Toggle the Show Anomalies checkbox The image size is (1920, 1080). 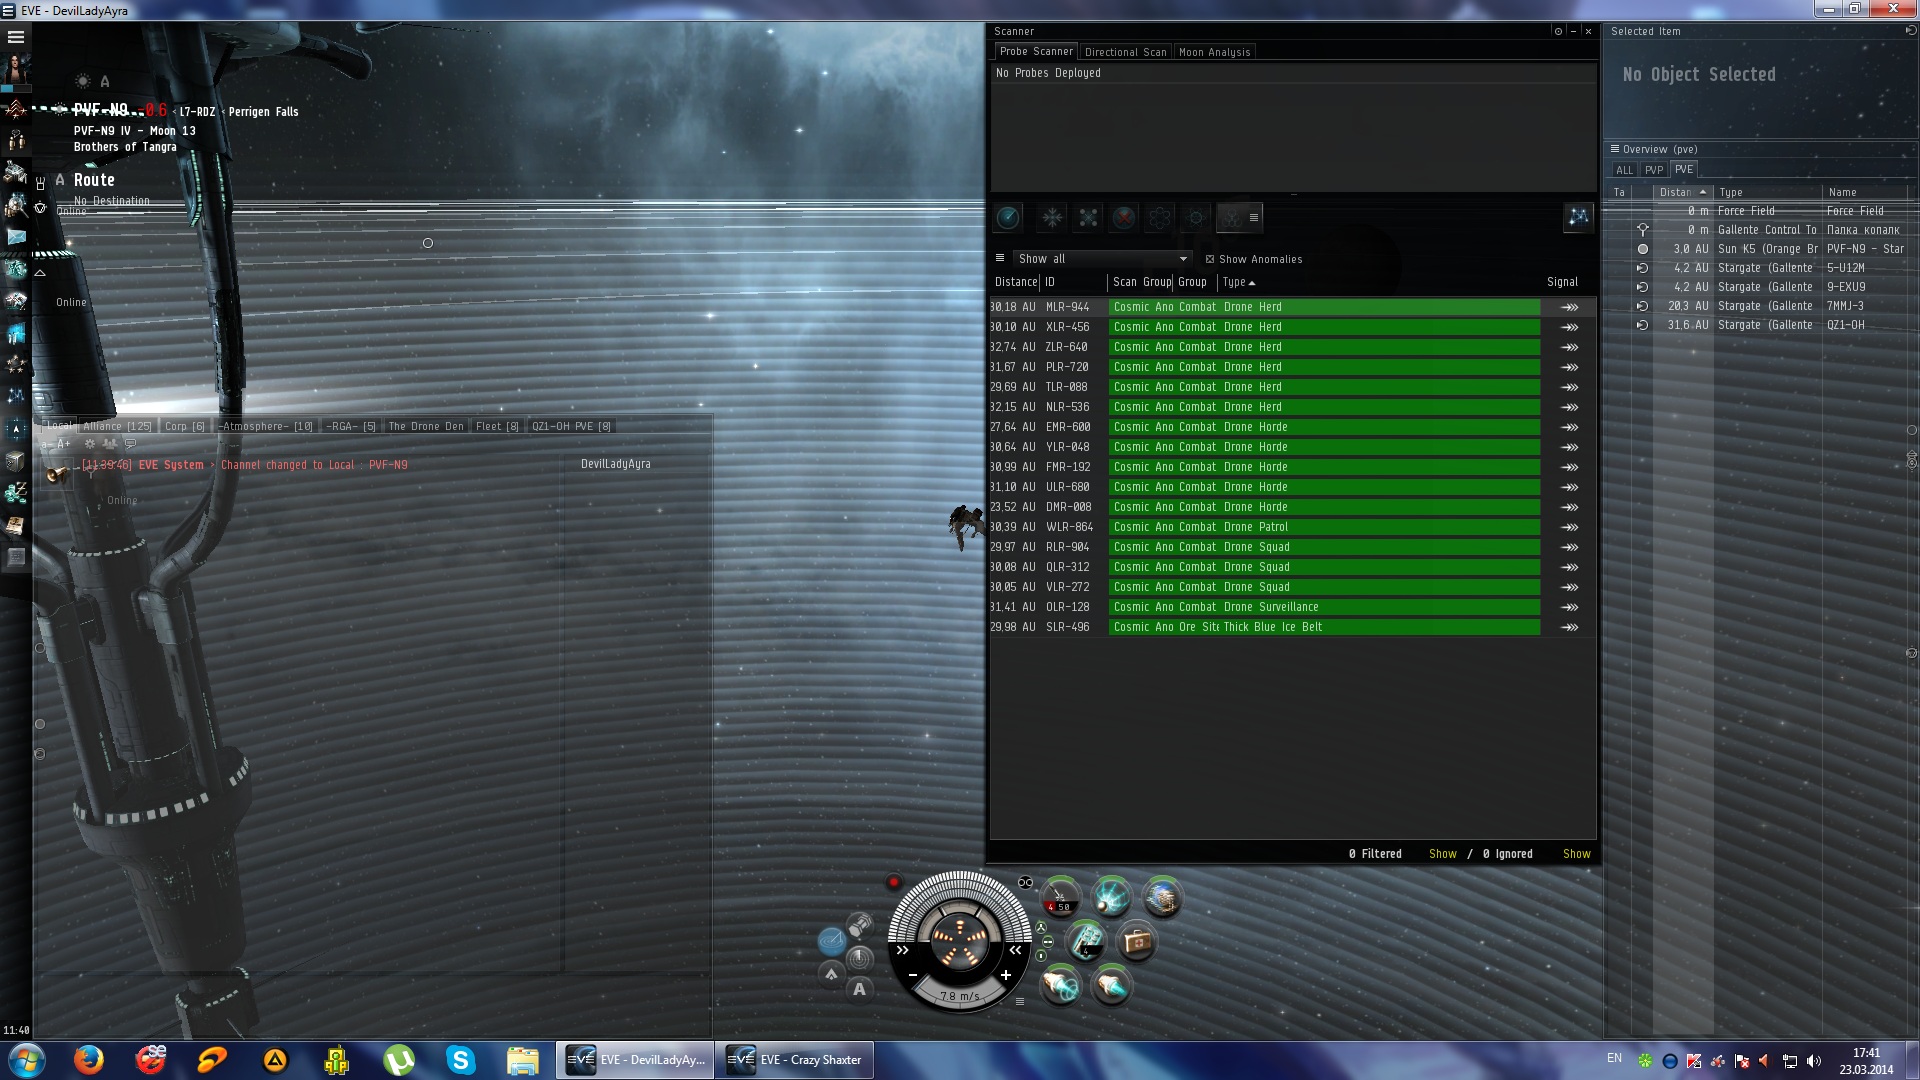point(1210,259)
